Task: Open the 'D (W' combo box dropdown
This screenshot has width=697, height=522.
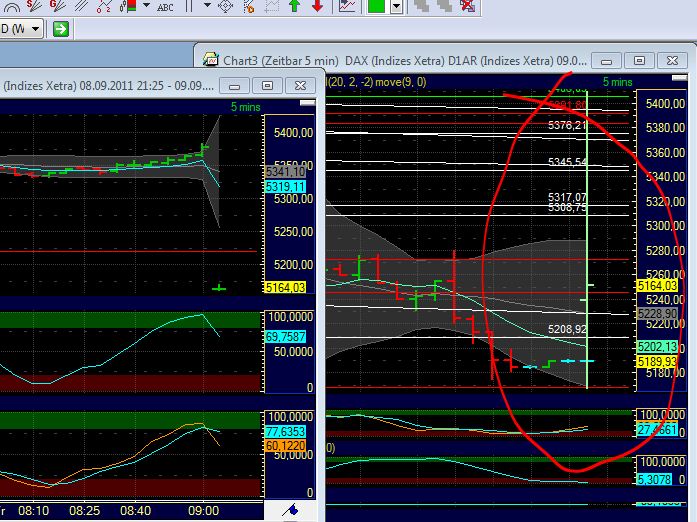Action: pyautogui.click(x=36, y=29)
